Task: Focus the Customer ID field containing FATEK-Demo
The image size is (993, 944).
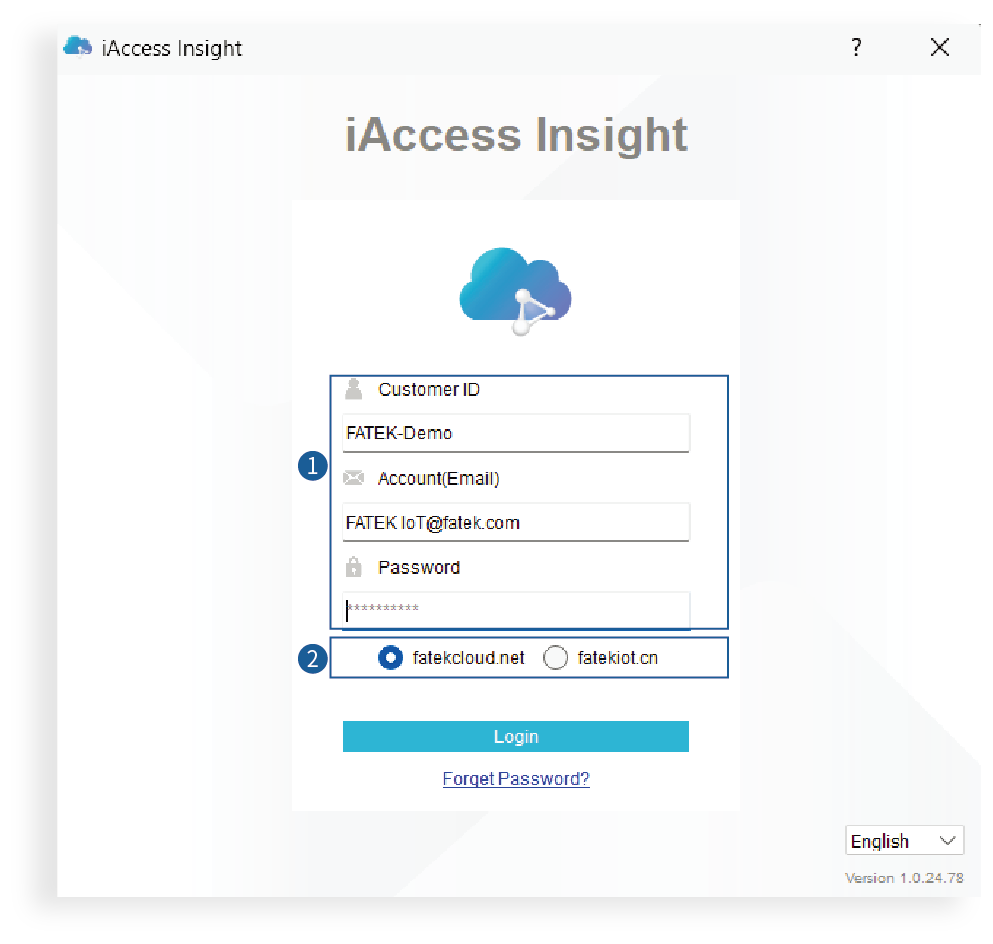Action: pos(515,434)
